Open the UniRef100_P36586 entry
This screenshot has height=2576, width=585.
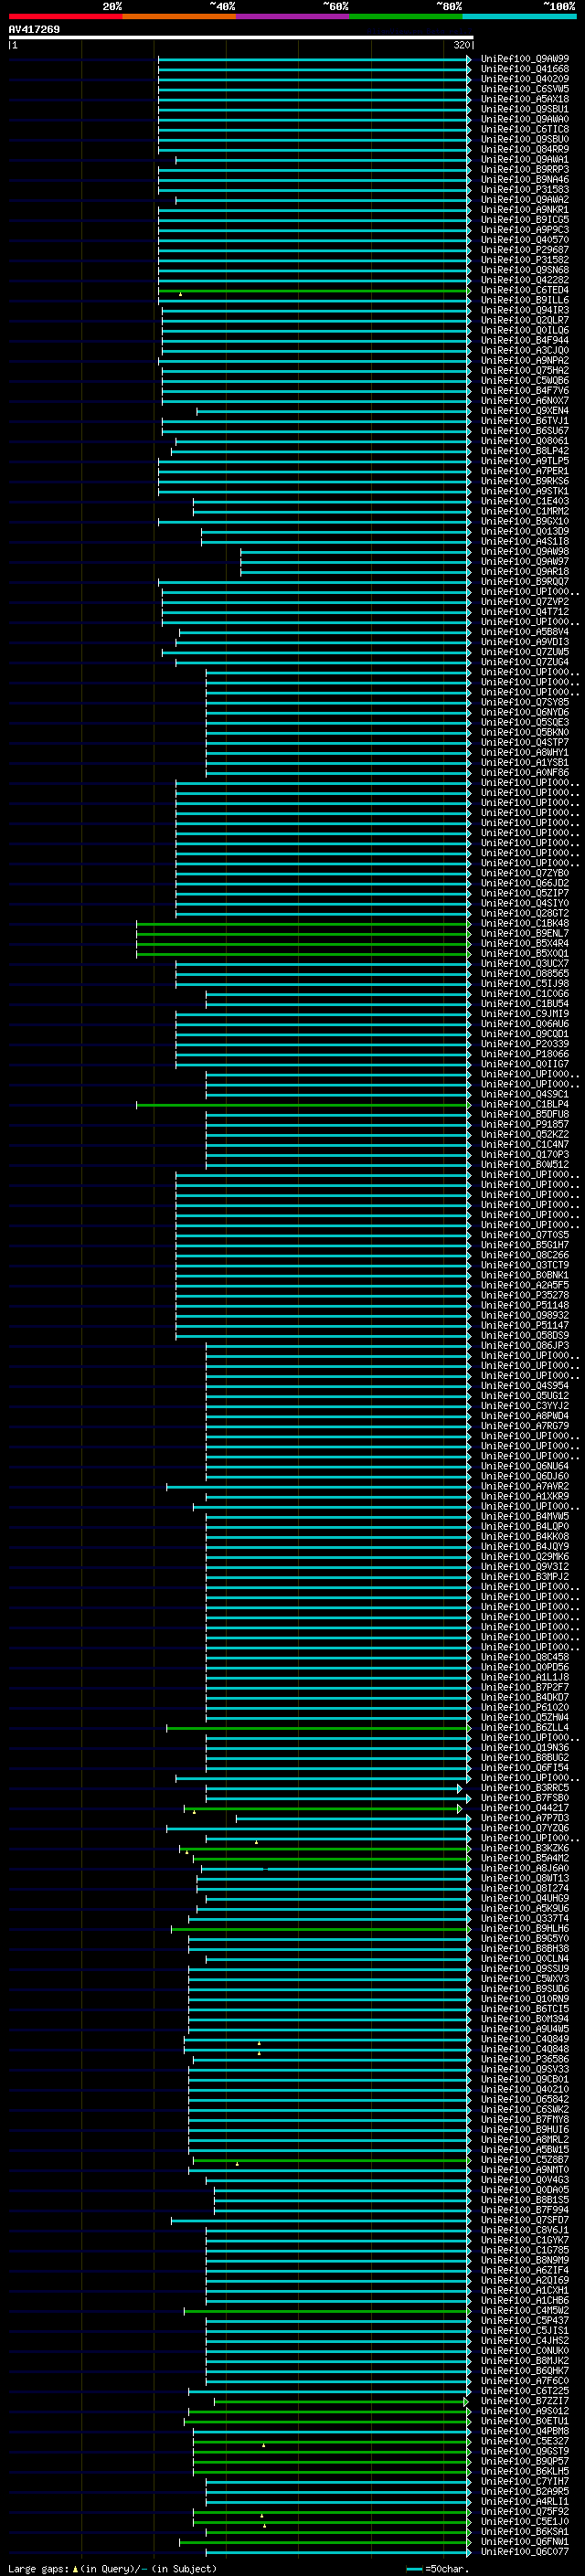[525, 2060]
